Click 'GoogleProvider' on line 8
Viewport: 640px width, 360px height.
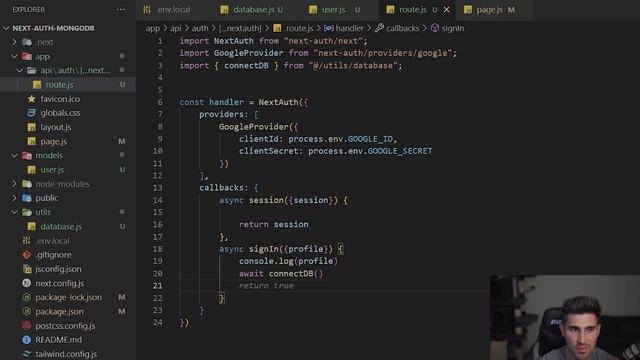tap(253, 127)
